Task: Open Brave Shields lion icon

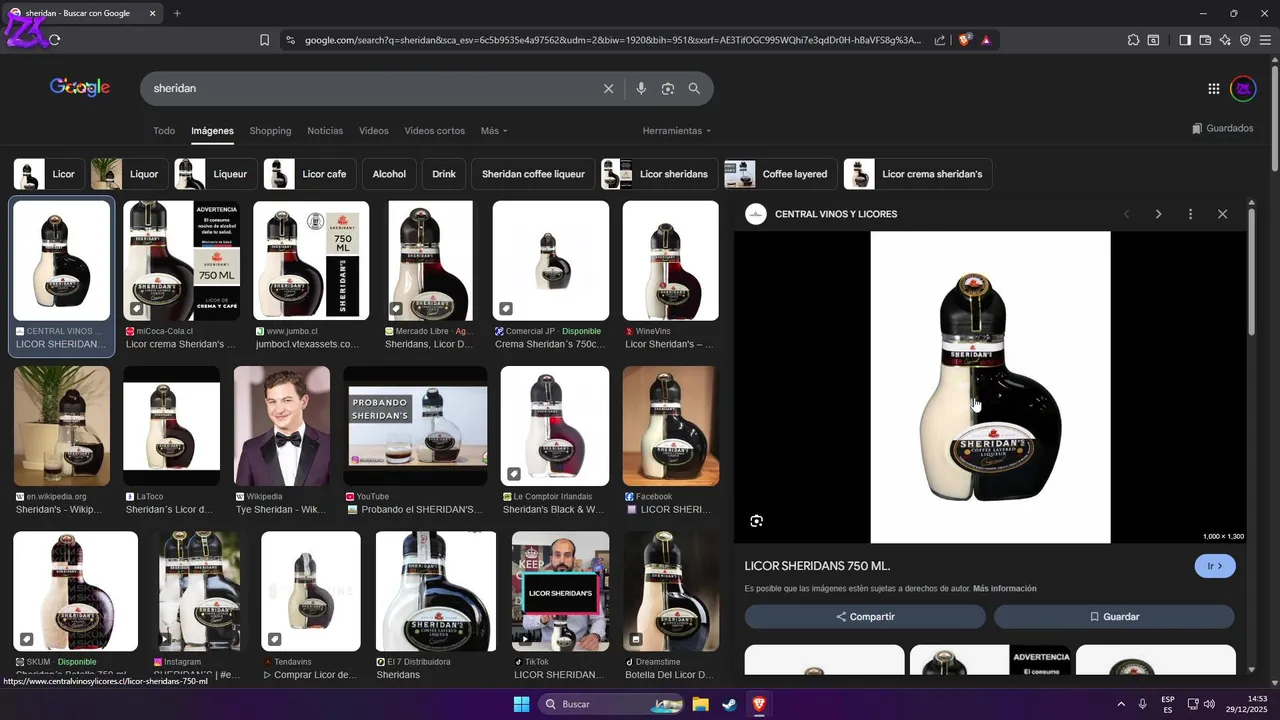Action: tap(964, 40)
